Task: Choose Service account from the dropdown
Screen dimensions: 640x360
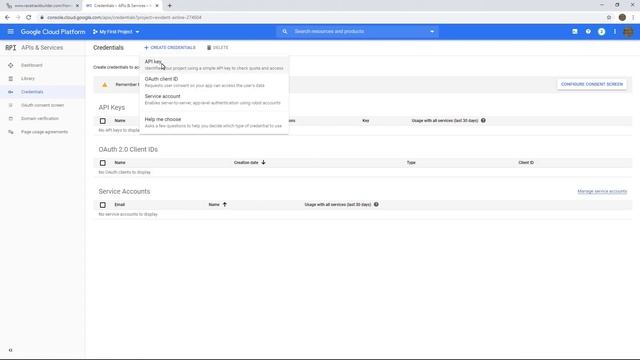Action: [x=214, y=99]
